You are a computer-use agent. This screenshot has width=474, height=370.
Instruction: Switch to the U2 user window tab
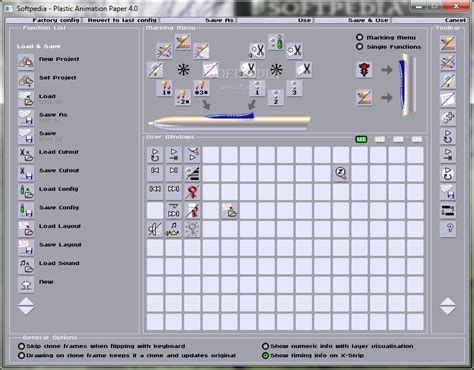tap(380, 139)
